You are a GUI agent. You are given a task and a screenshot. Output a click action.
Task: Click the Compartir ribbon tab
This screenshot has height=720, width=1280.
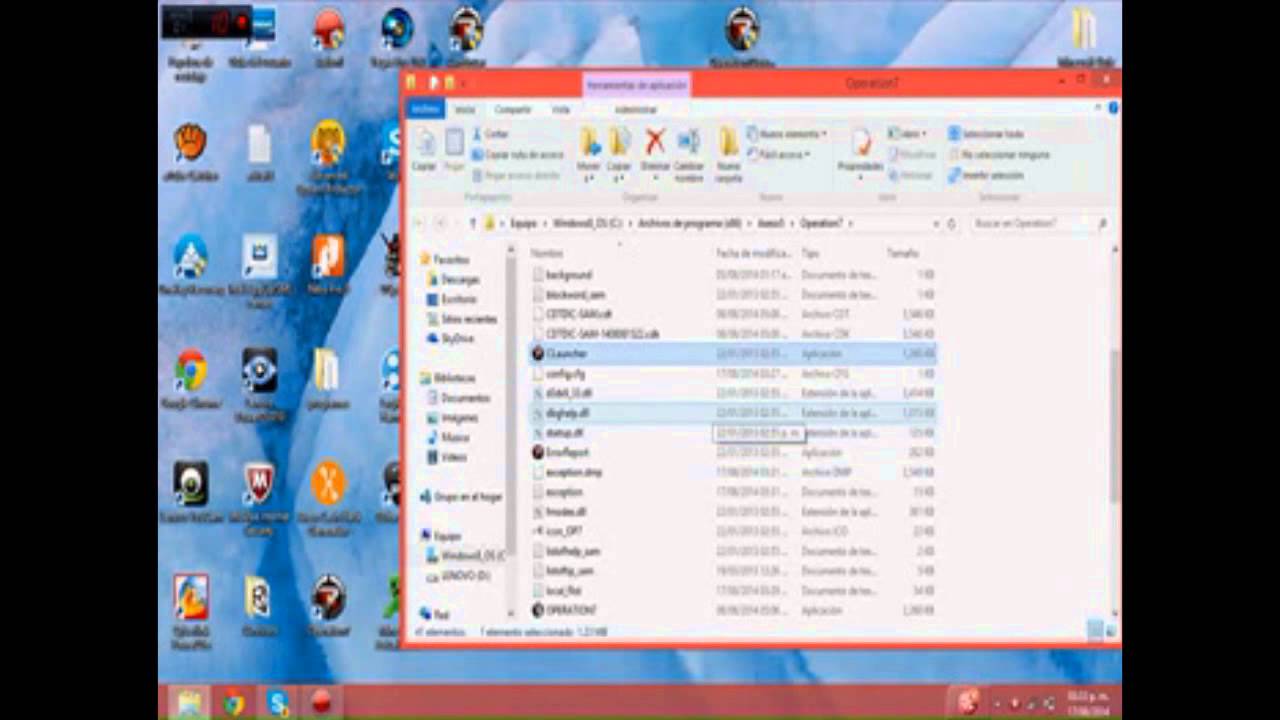(x=513, y=108)
